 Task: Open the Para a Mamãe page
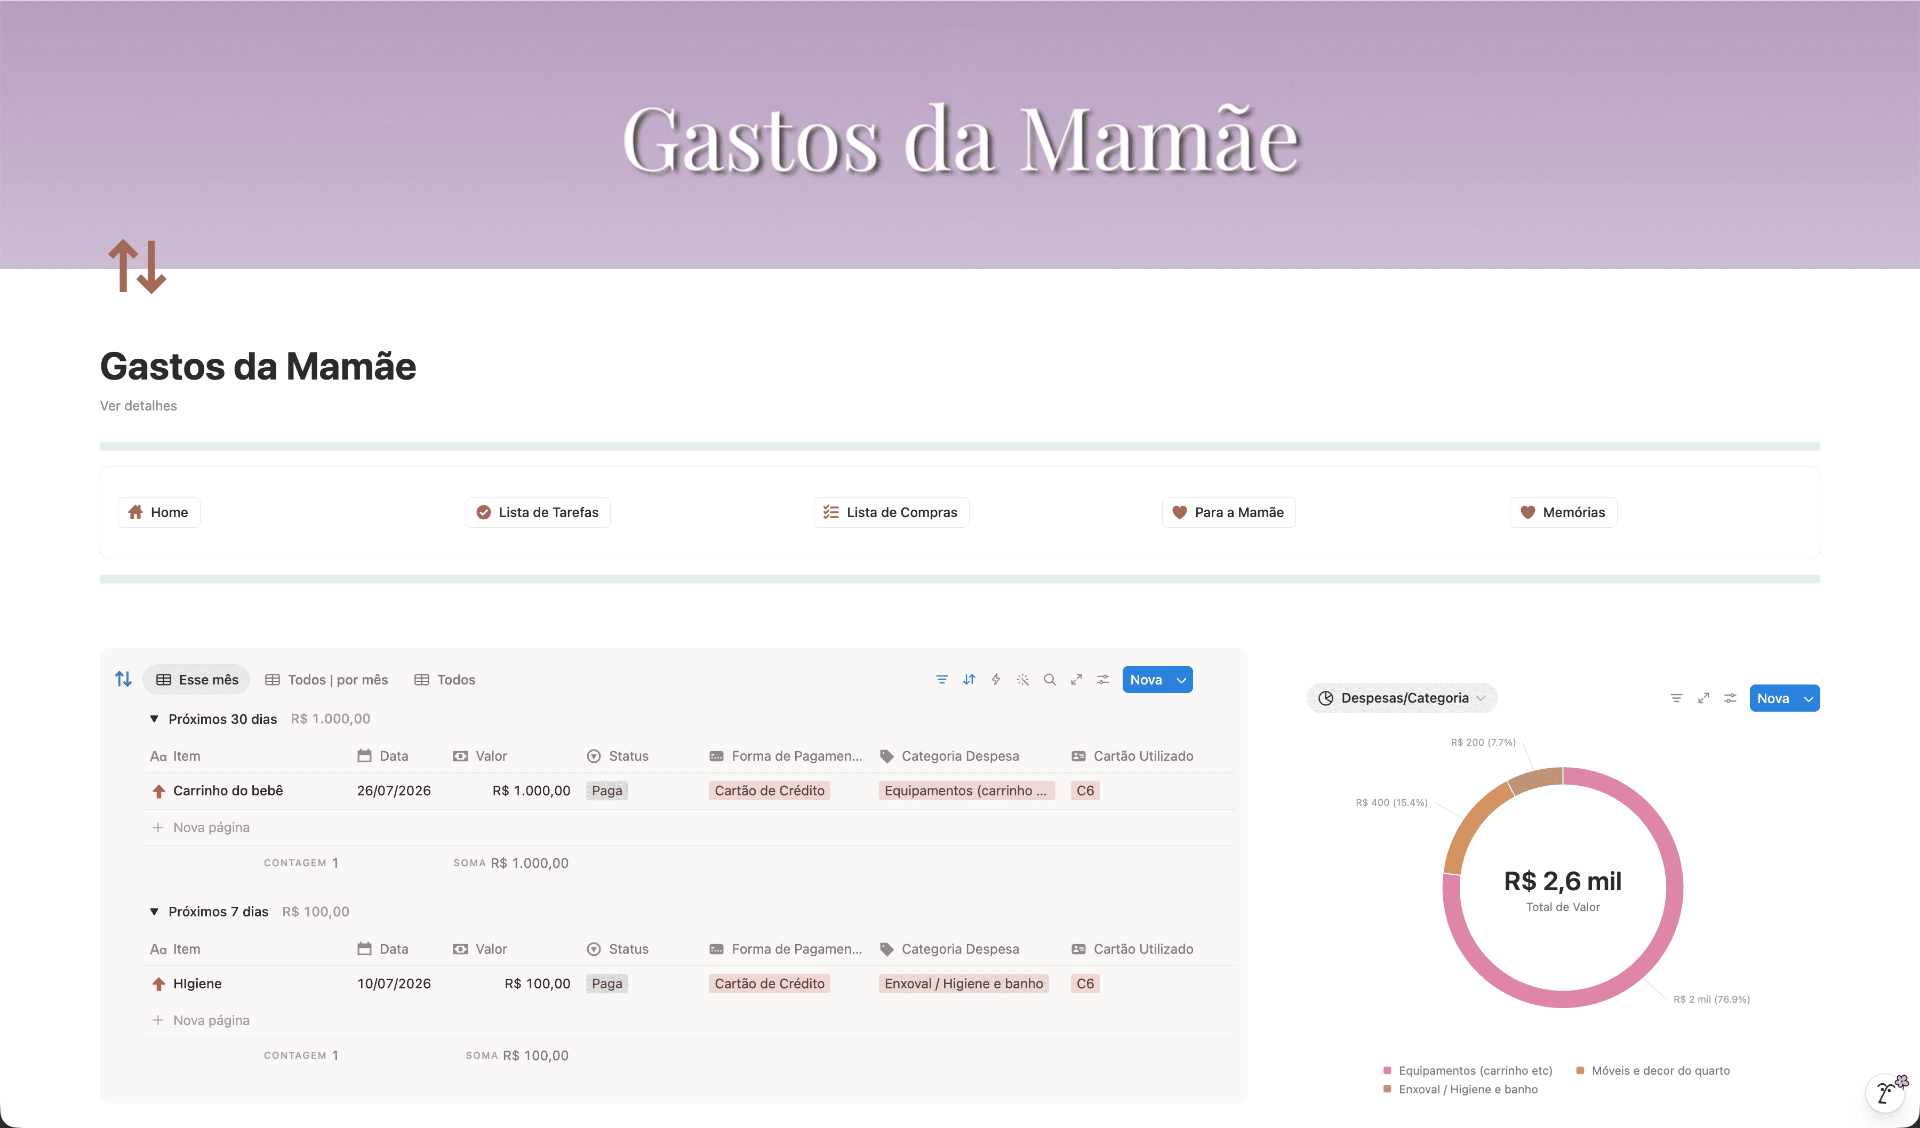coord(1228,512)
